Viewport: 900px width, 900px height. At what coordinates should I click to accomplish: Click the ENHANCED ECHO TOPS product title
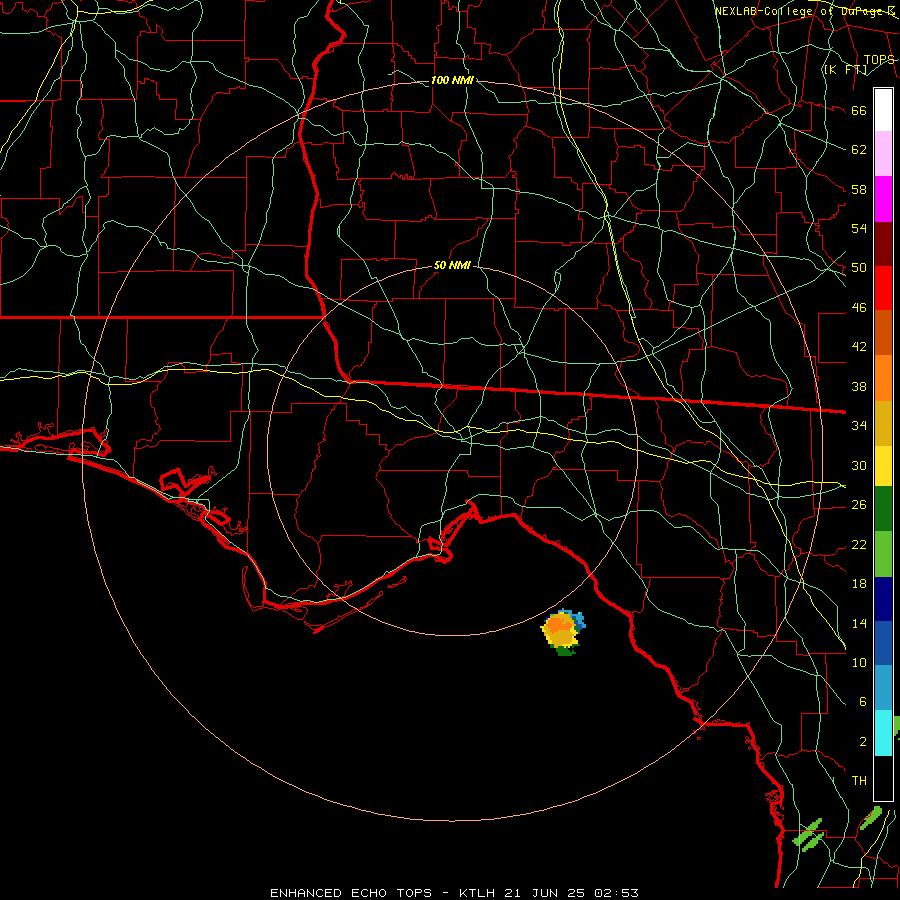(351, 893)
